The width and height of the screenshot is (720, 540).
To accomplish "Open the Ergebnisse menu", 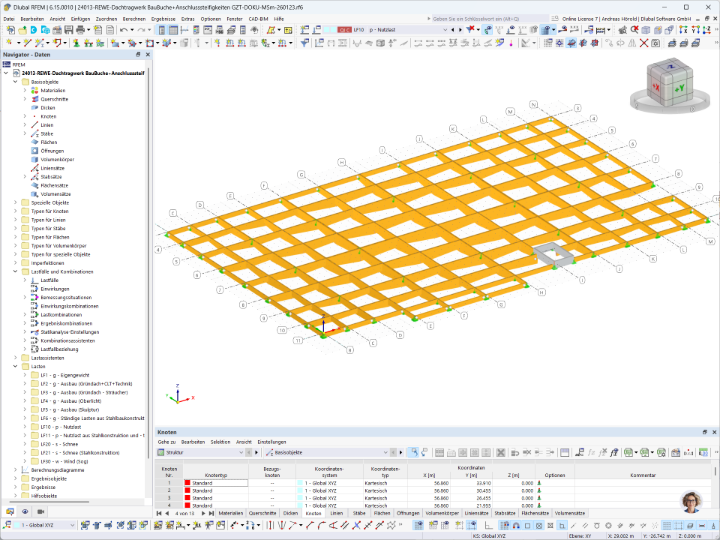I will 163,19.
